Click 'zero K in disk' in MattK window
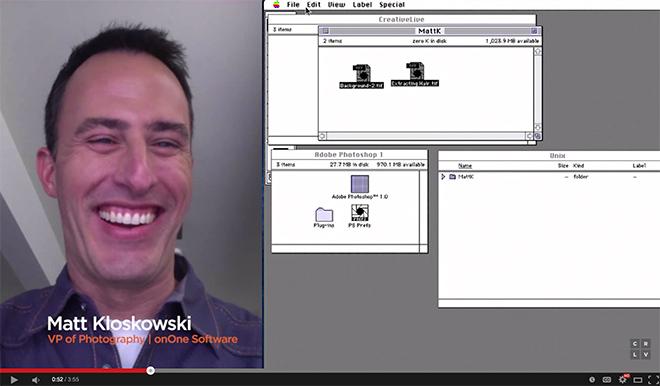The height and width of the screenshot is (386, 660). [429, 41]
